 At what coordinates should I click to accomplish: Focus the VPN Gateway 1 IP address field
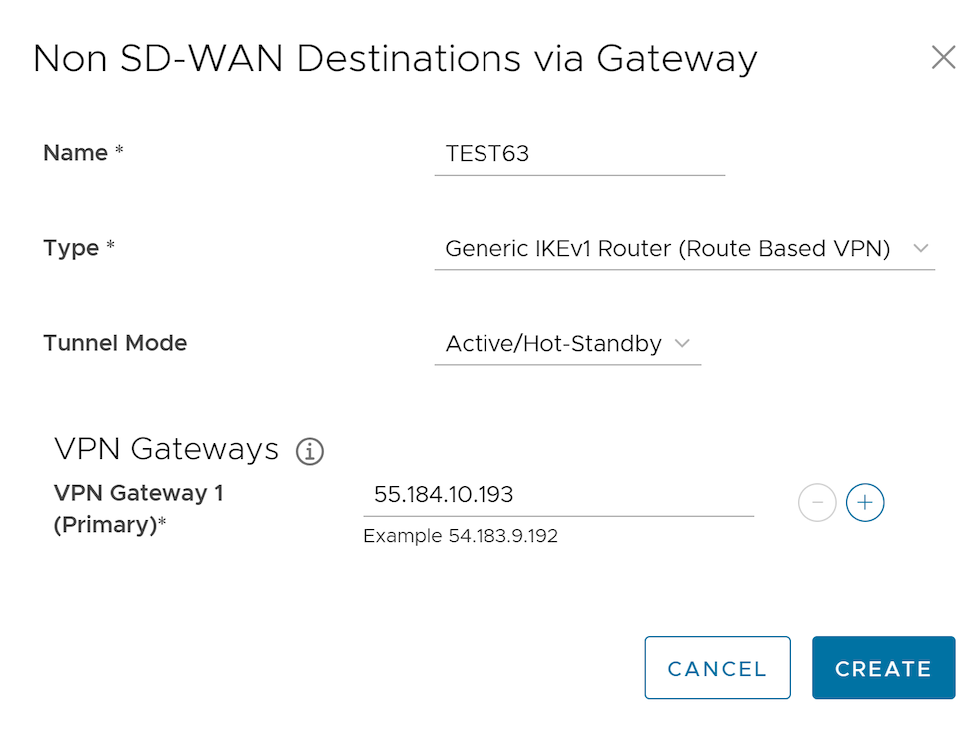point(557,495)
